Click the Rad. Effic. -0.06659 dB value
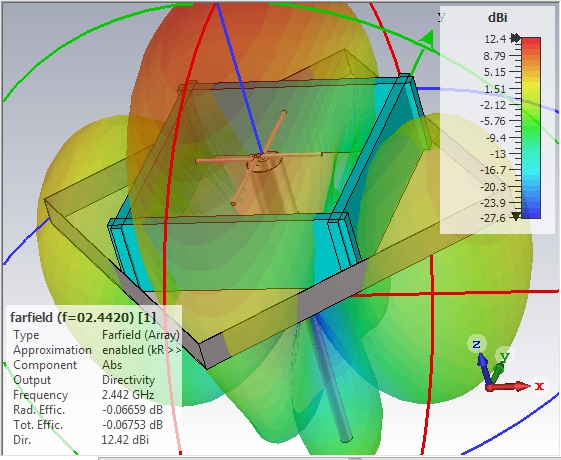The width and height of the screenshot is (561, 460). [x=132, y=410]
